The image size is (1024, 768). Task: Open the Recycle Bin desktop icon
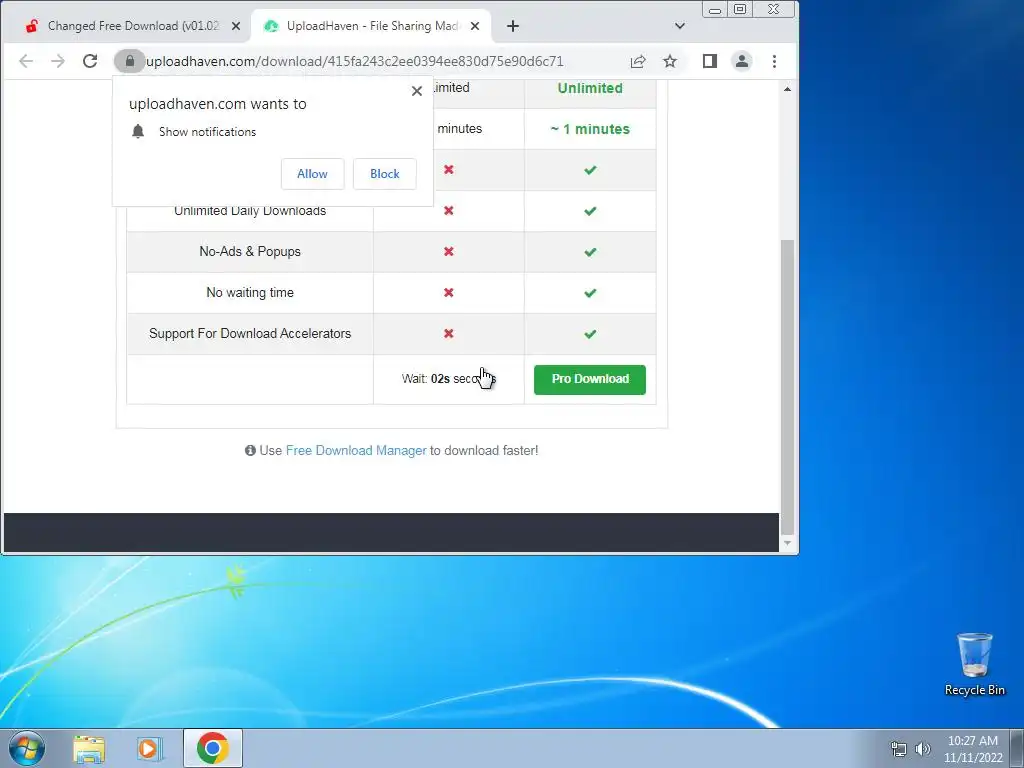[x=974, y=664]
